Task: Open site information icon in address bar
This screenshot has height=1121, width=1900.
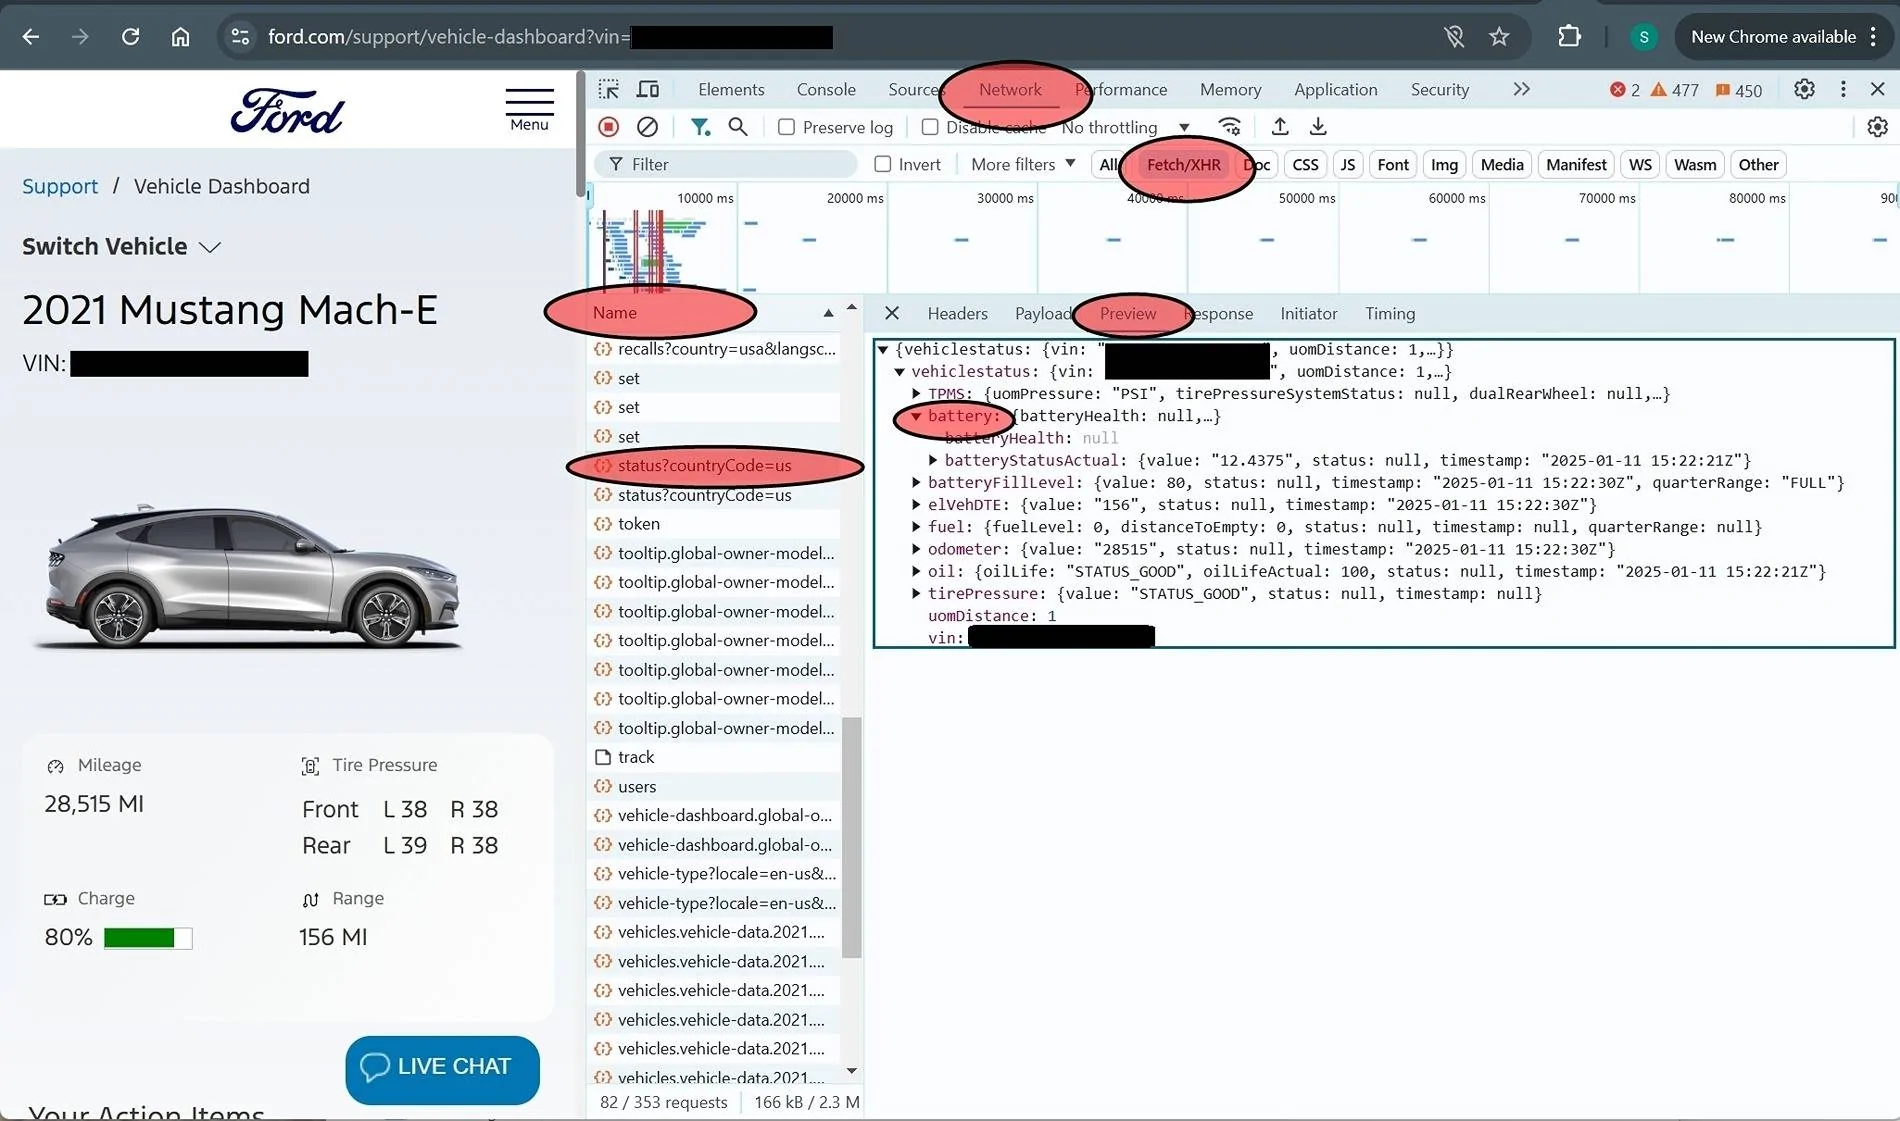Action: point(240,37)
